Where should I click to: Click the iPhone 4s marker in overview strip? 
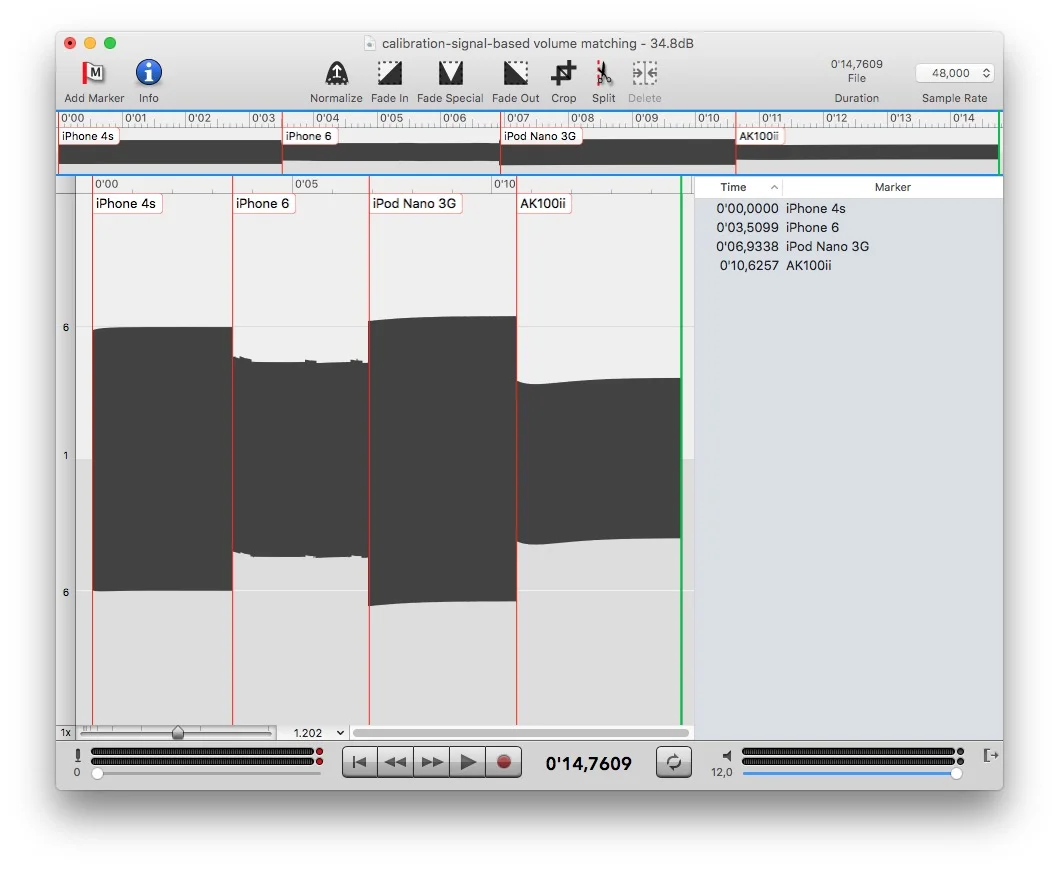[88, 136]
